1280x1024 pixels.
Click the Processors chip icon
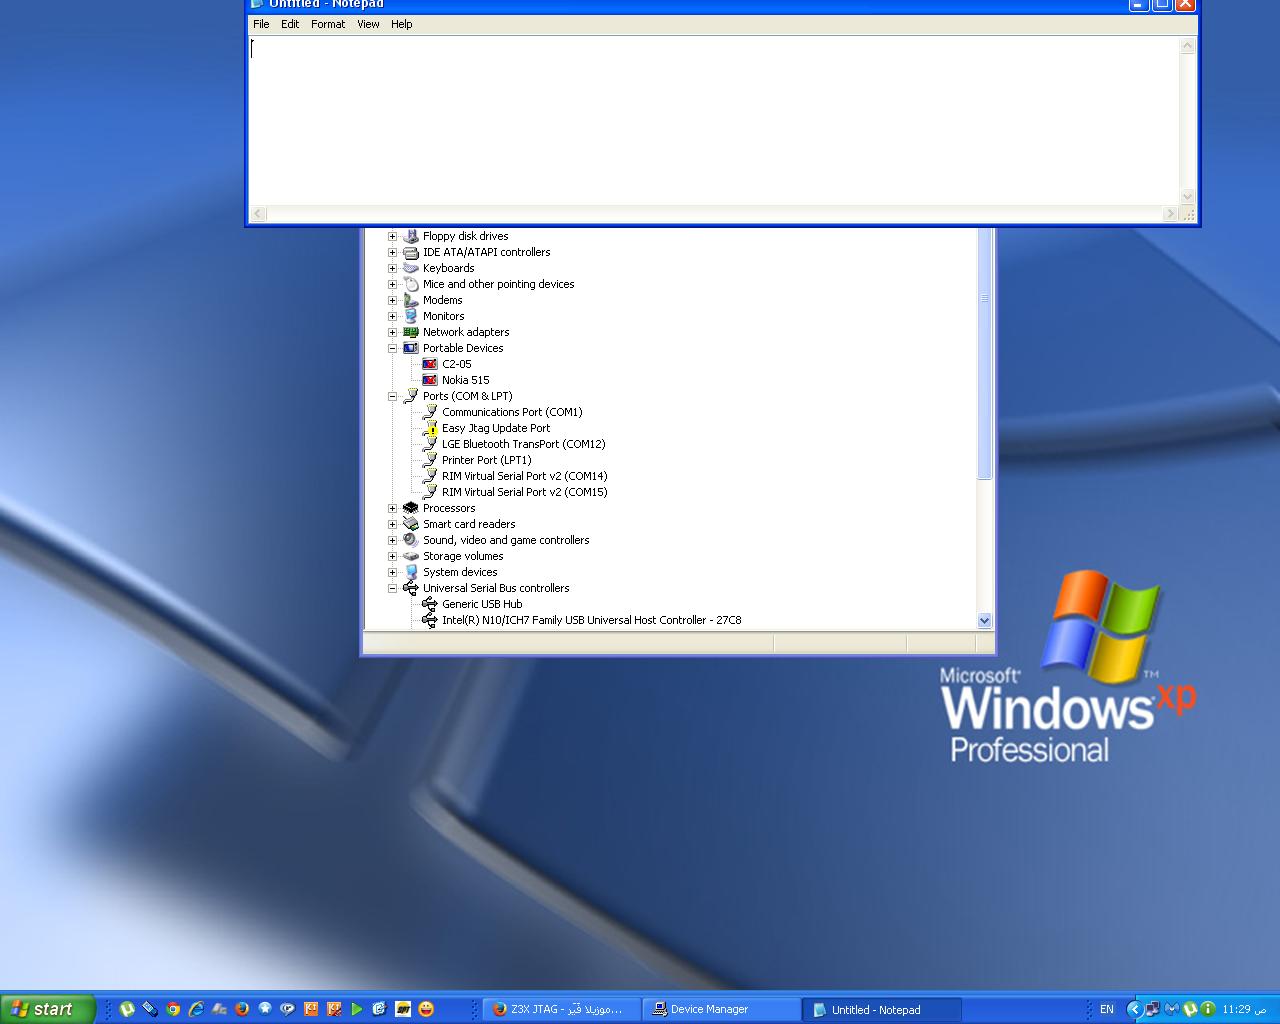pyautogui.click(x=410, y=508)
